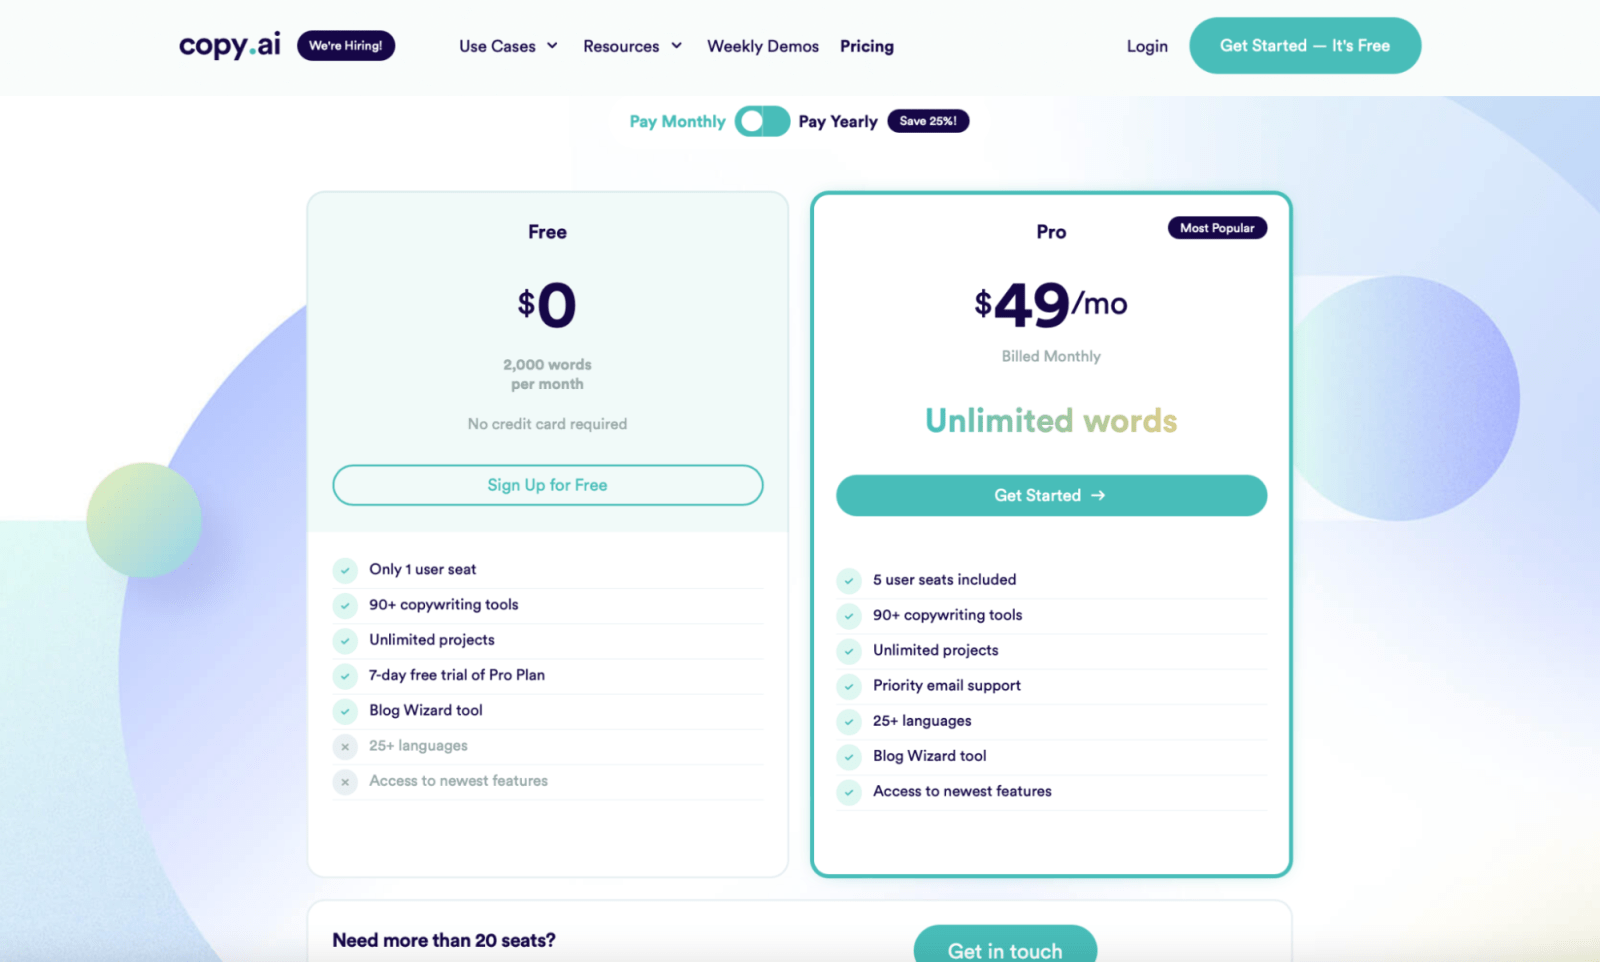Click the Save 25%! badge
Viewport: 1600px width, 962px height.
[x=928, y=121]
